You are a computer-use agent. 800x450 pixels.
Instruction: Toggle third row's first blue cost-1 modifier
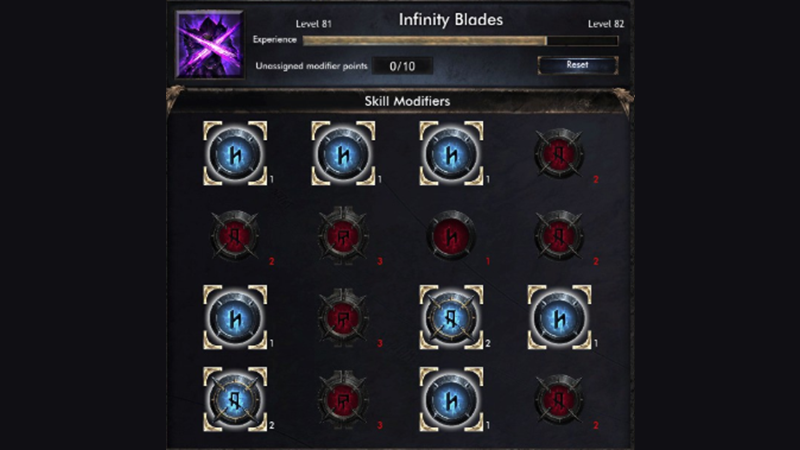coord(235,317)
